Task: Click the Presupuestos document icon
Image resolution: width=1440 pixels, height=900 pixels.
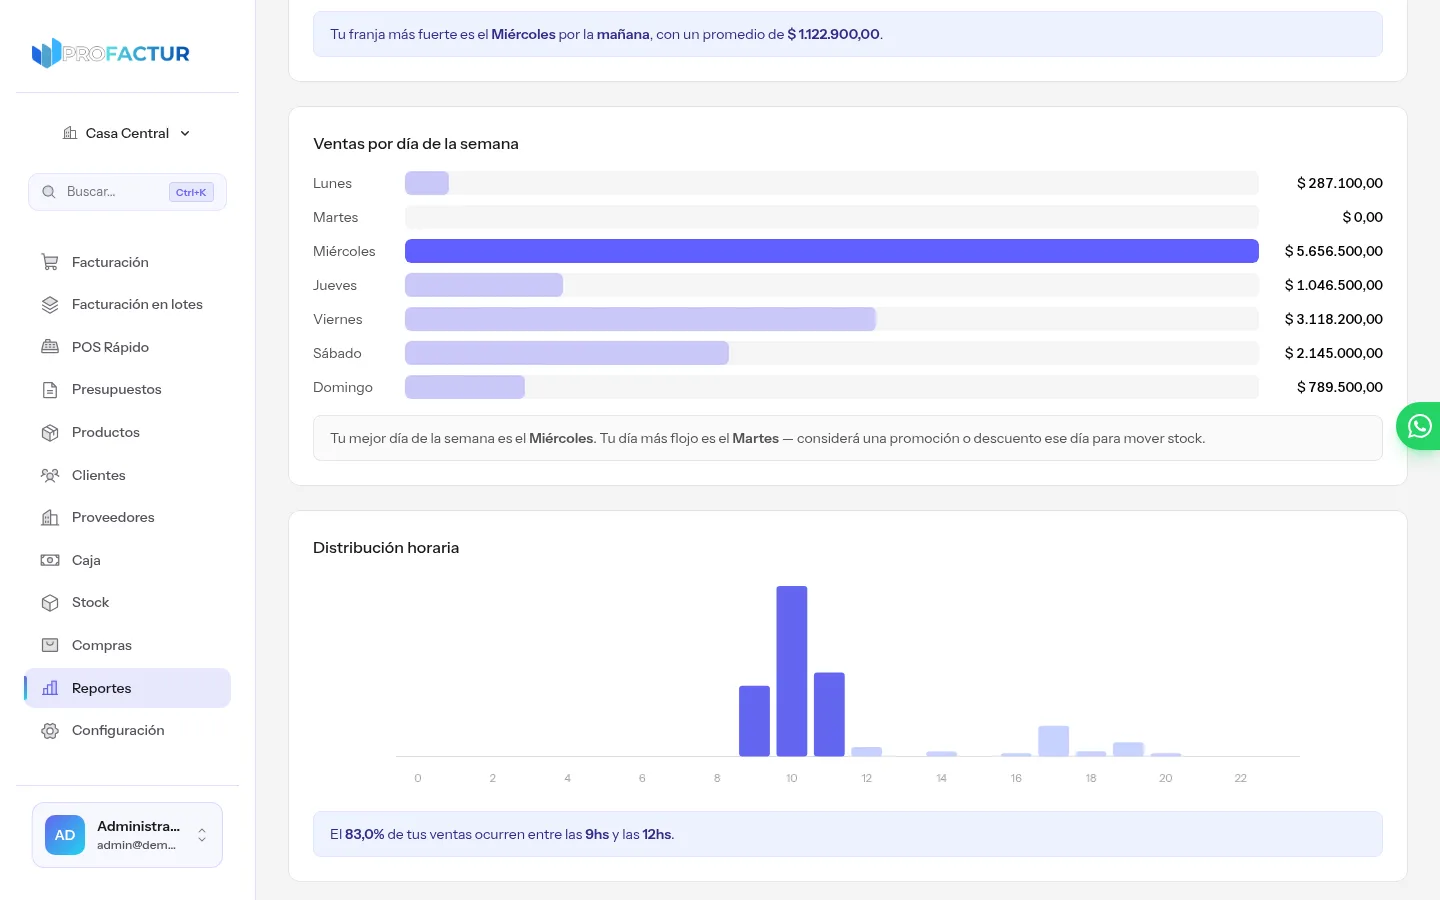Action: tap(50, 390)
